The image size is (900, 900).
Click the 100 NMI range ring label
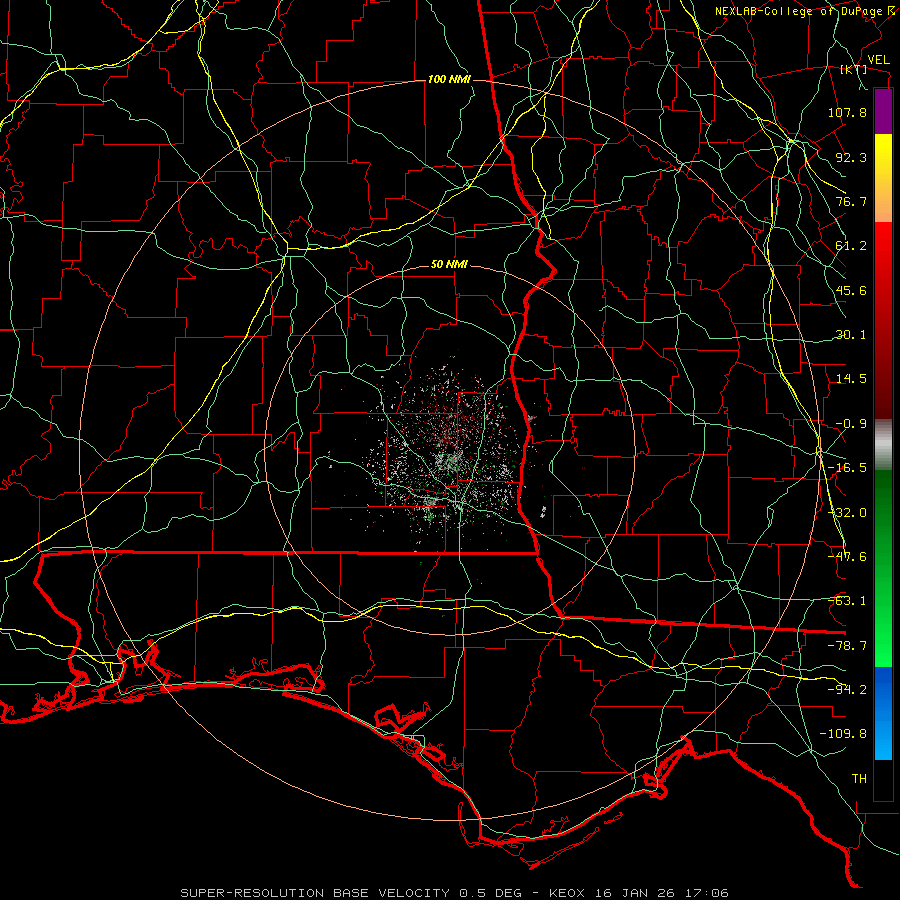449,79
